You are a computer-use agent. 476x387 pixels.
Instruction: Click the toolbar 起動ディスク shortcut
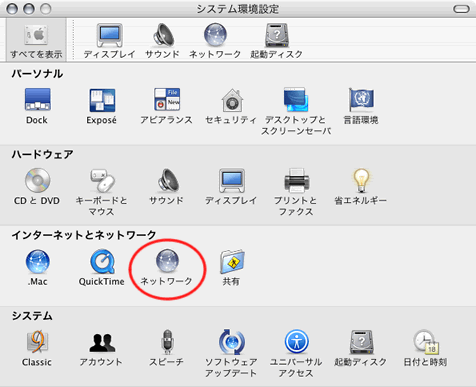[276, 41]
